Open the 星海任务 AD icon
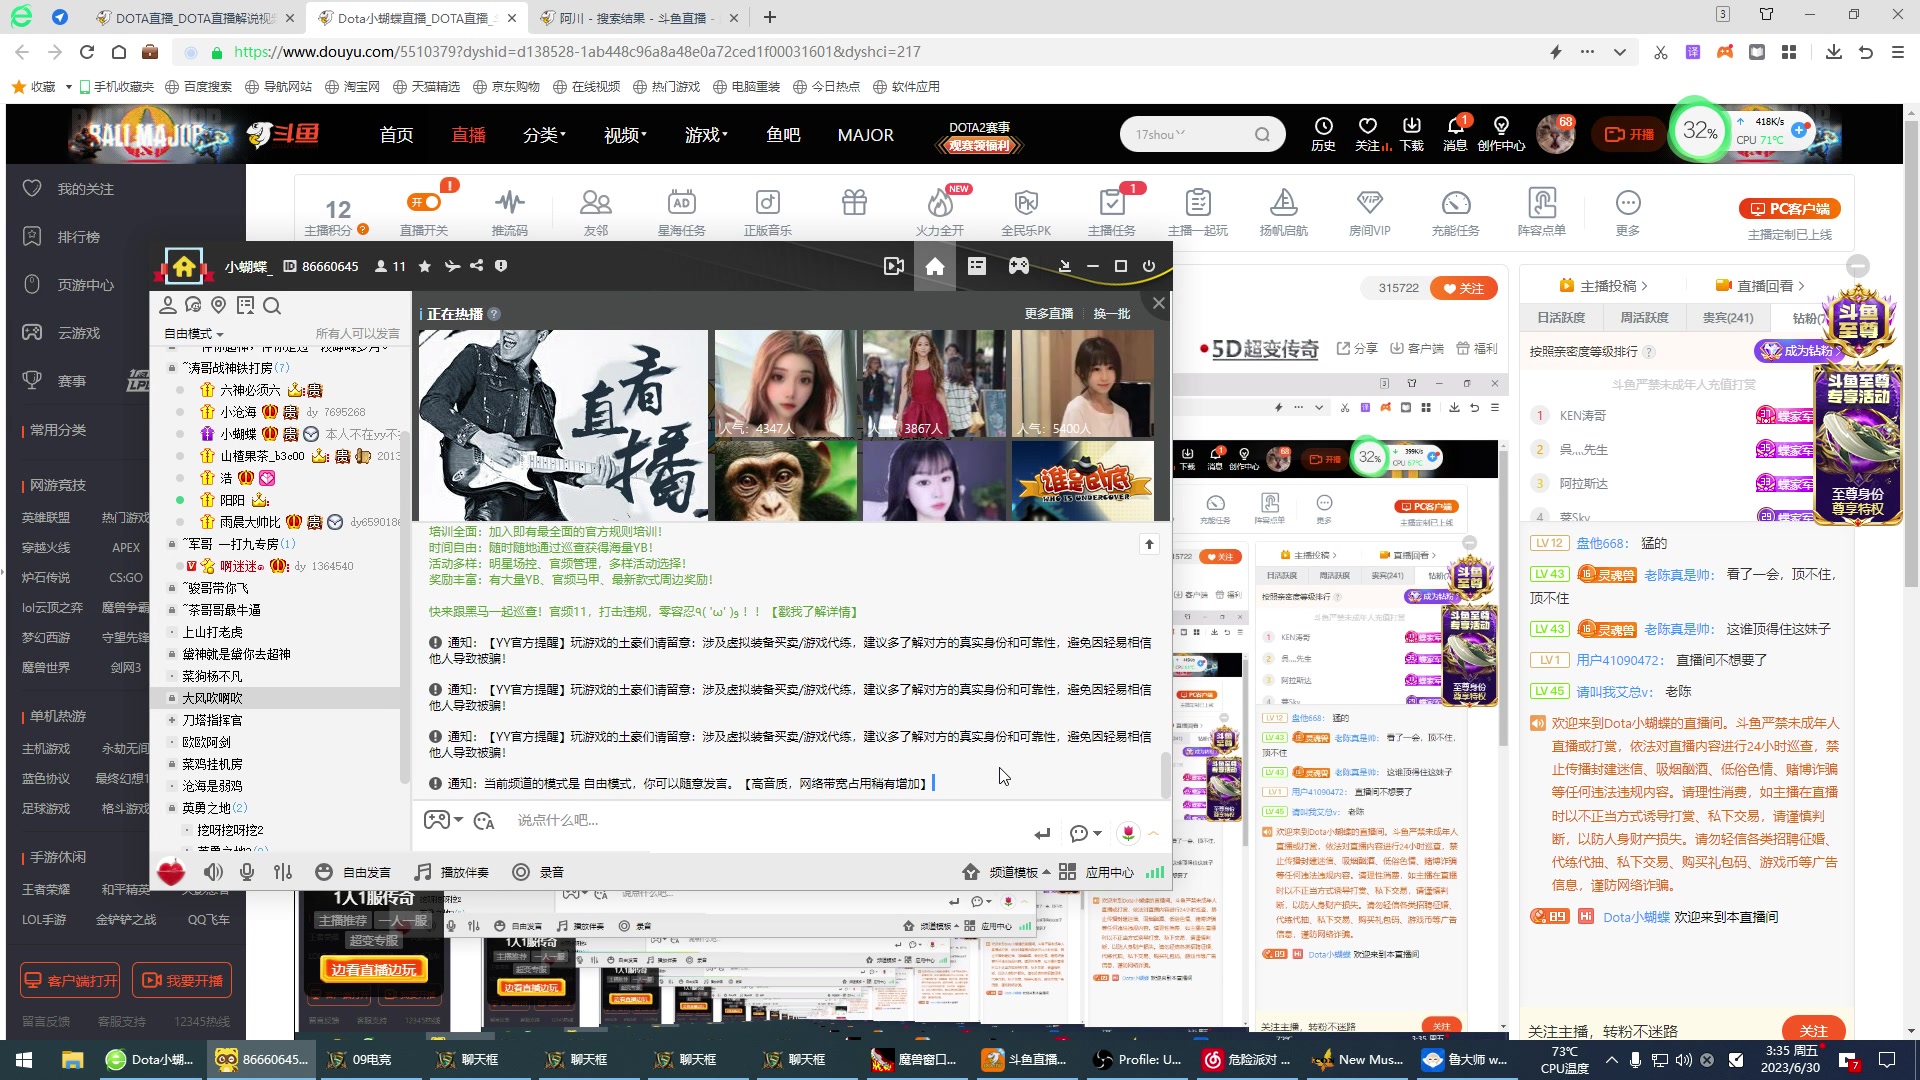The image size is (1920, 1080). coord(682,203)
